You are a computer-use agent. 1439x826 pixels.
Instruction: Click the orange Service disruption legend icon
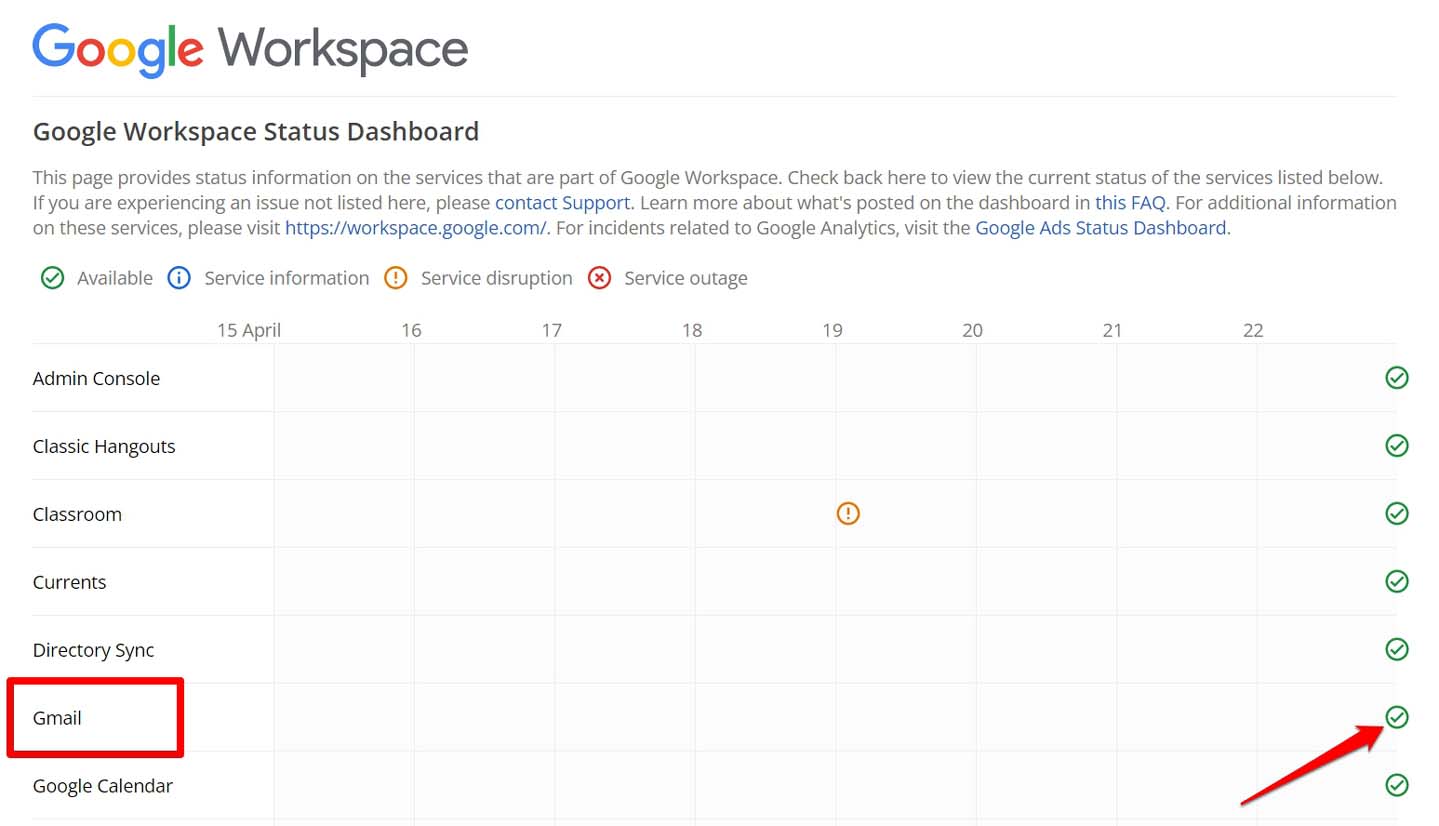pyautogui.click(x=396, y=278)
